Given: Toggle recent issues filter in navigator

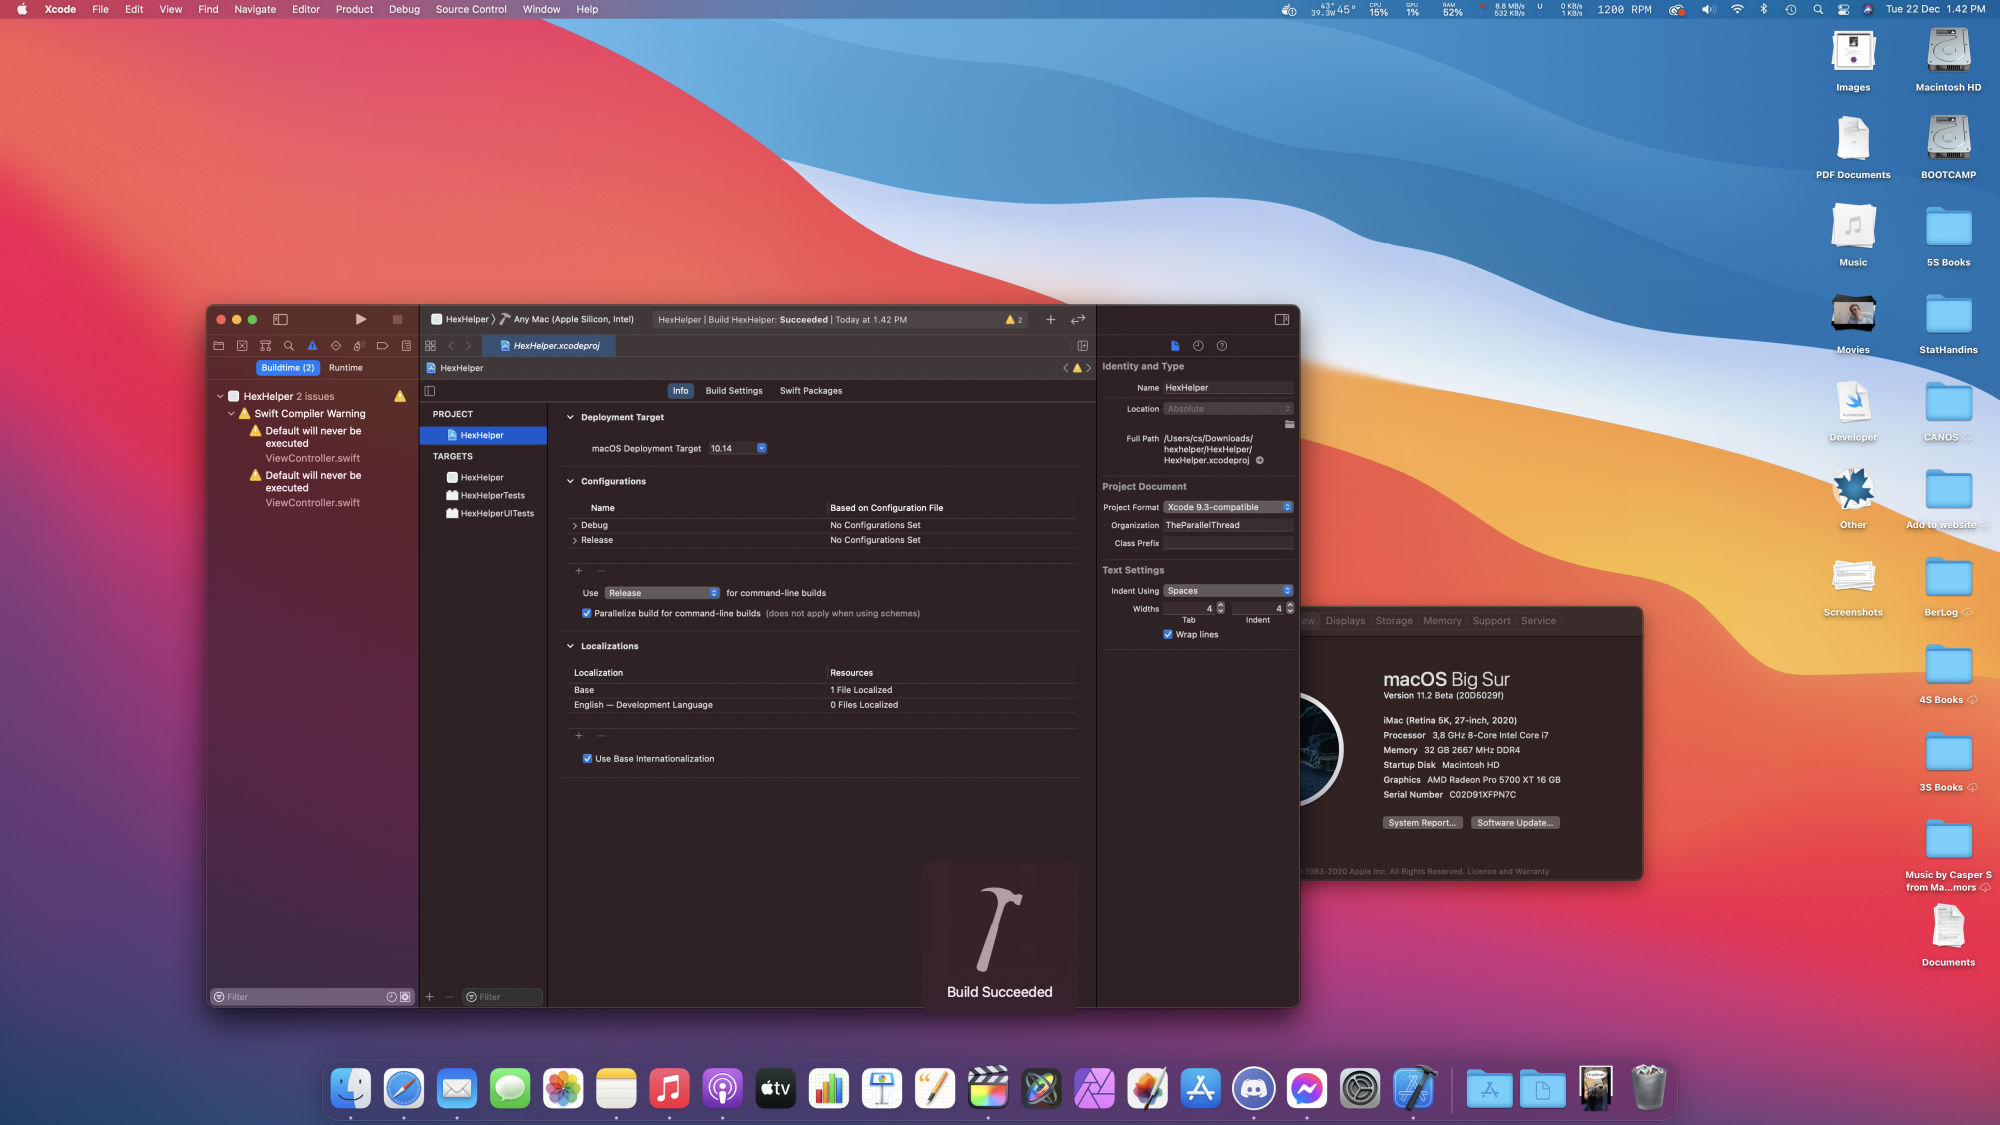Looking at the screenshot, I should 392,997.
